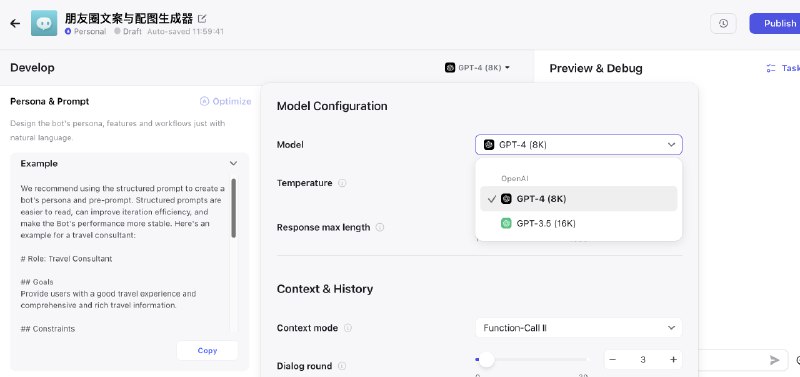Open the GPT-4 (8K) model selector in Develop header
Viewport: 800px width, 377px height.
pos(478,67)
